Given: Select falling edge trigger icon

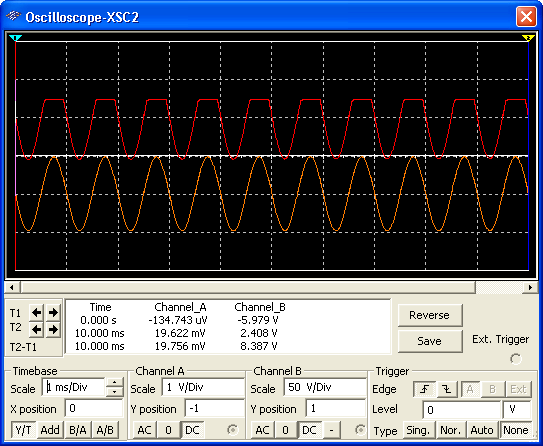Looking at the screenshot, I should [x=447, y=390].
